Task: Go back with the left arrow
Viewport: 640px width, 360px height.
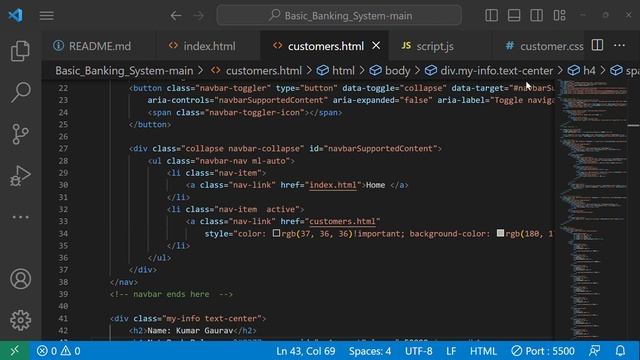Action: pos(176,16)
